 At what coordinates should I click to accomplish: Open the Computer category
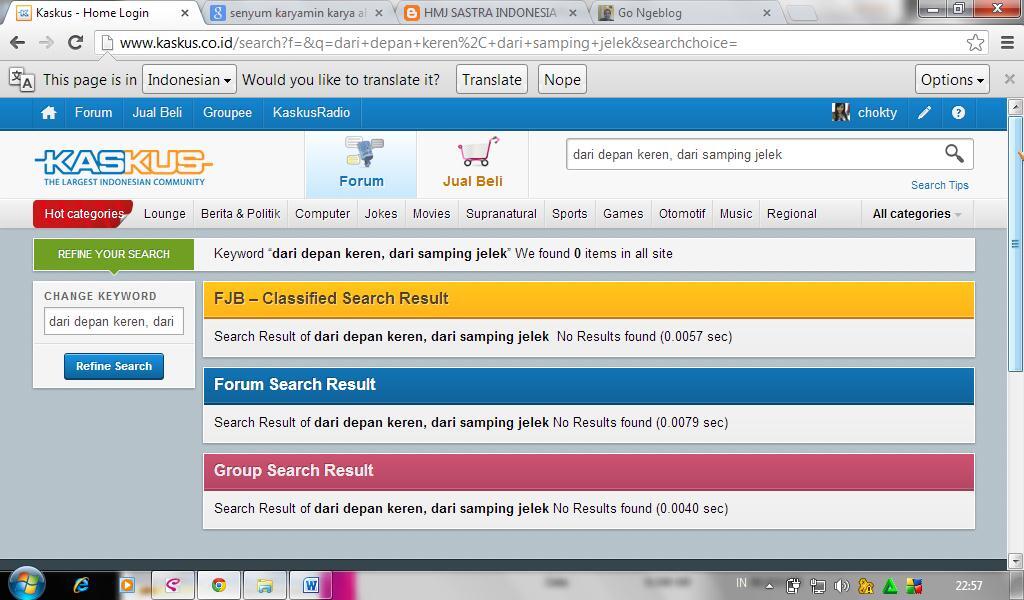323,213
